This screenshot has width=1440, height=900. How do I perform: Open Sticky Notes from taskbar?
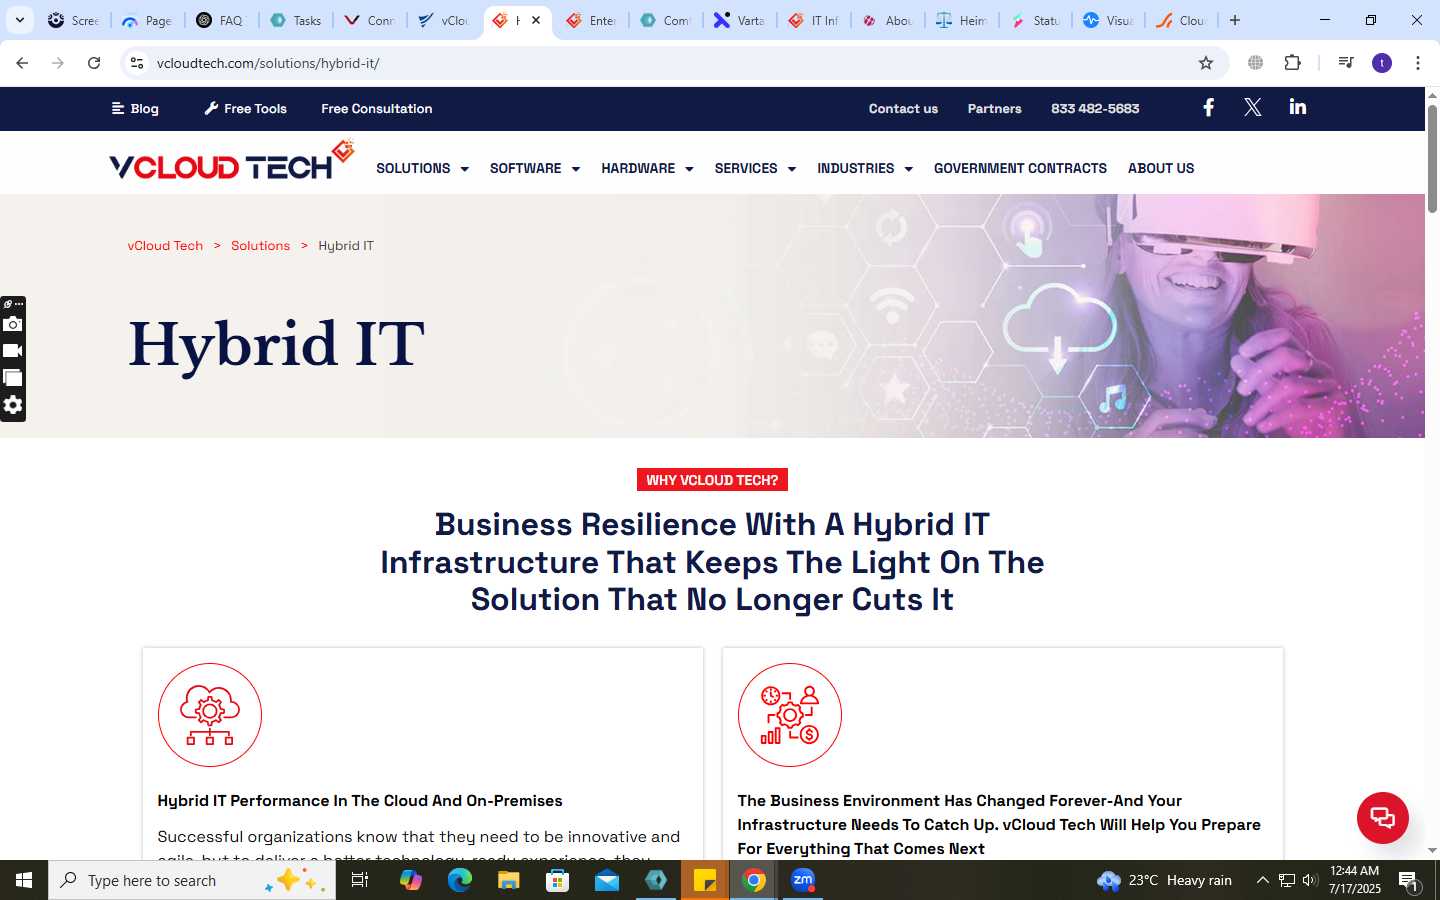click(x=705, y=880)
